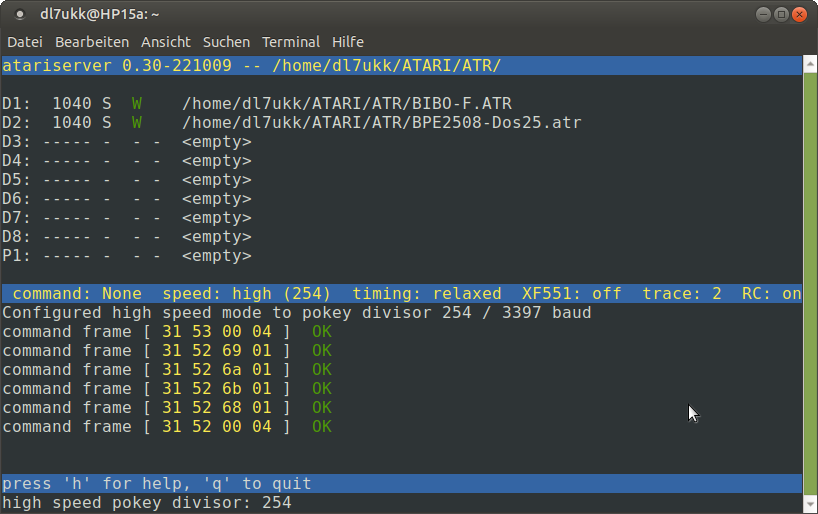The image size is (818, 514).
Task: Click the BPE2508-Dos25.atr path on drive D2
Action: pyautogui.click(x=381, y=123)
